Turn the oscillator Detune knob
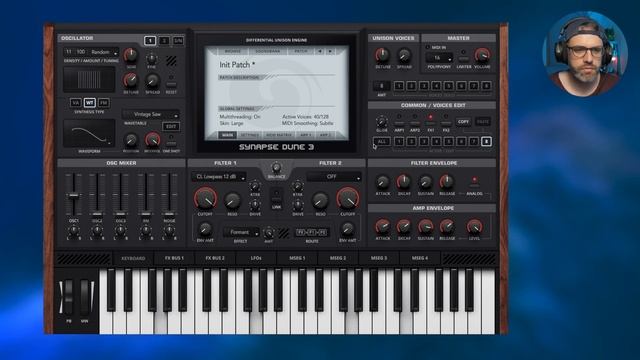The image size is (640, 360). 131,80
